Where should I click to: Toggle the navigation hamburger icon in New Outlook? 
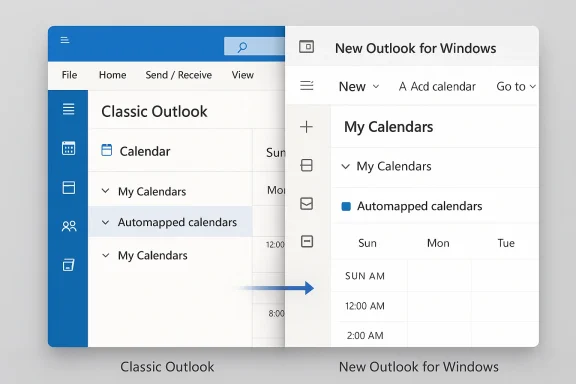pos(307,86)
